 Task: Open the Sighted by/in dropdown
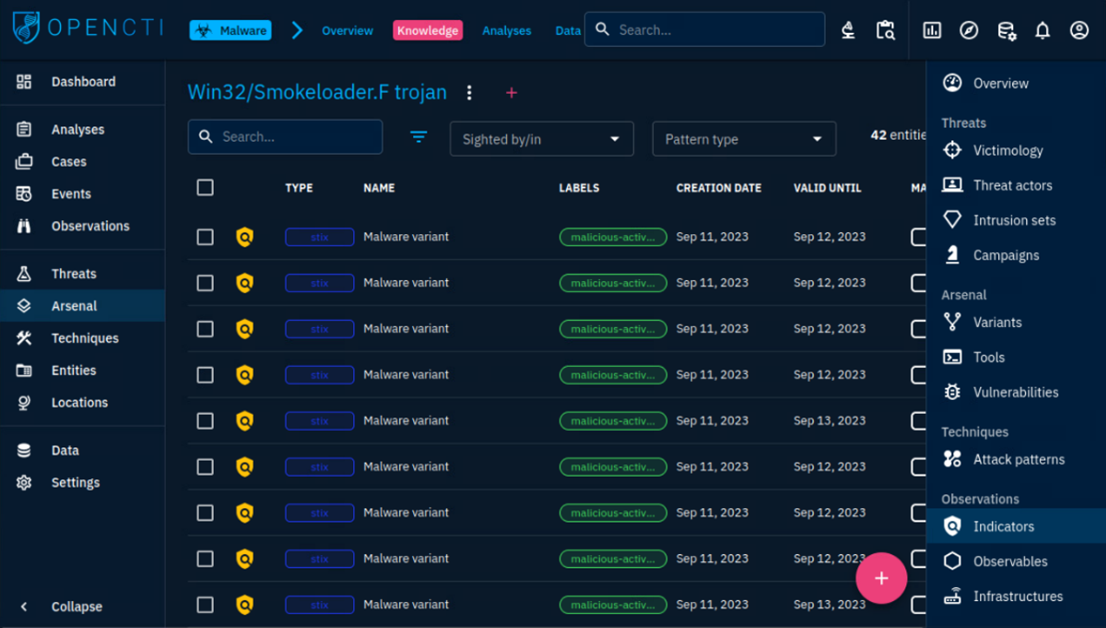pyautogui.click(x=541, y=138)
